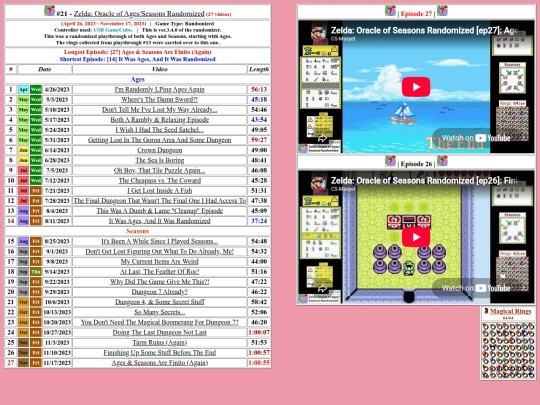Open It Was Ages, And It Was Randomized row link
Image resolution: width=540 pixels, height=405 pixels.
tap(159, 221)
